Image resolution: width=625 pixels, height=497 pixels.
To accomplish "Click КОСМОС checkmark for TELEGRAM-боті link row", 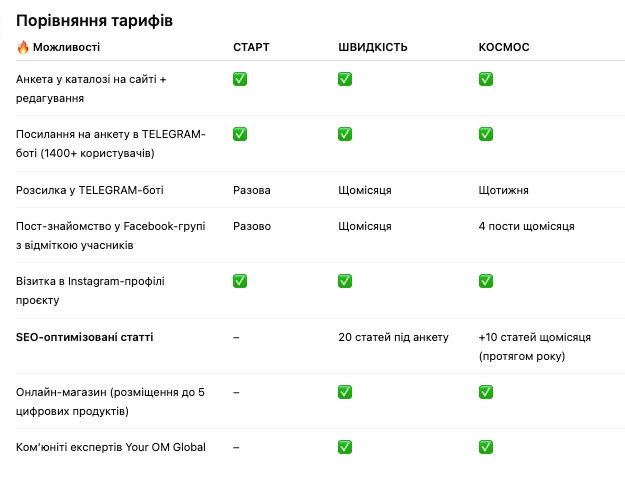I will pyautogui.click(x=486, y=134).
